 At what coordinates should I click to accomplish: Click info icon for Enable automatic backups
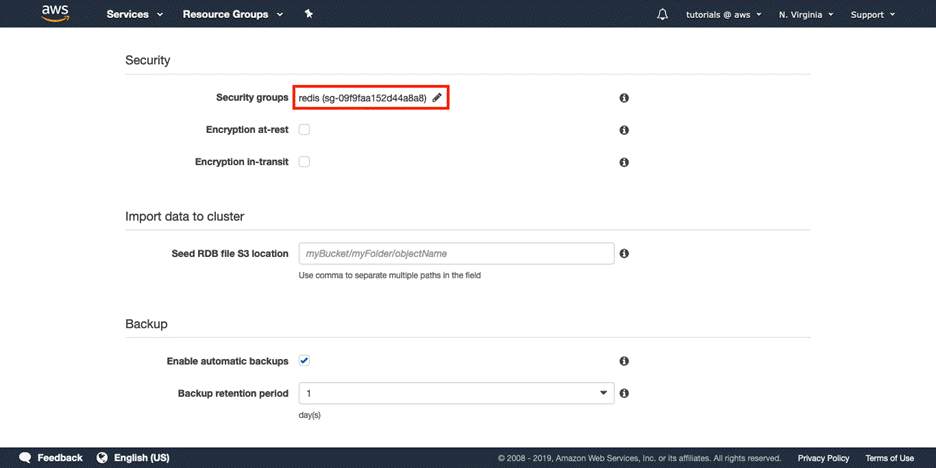(x=624, y=361)
